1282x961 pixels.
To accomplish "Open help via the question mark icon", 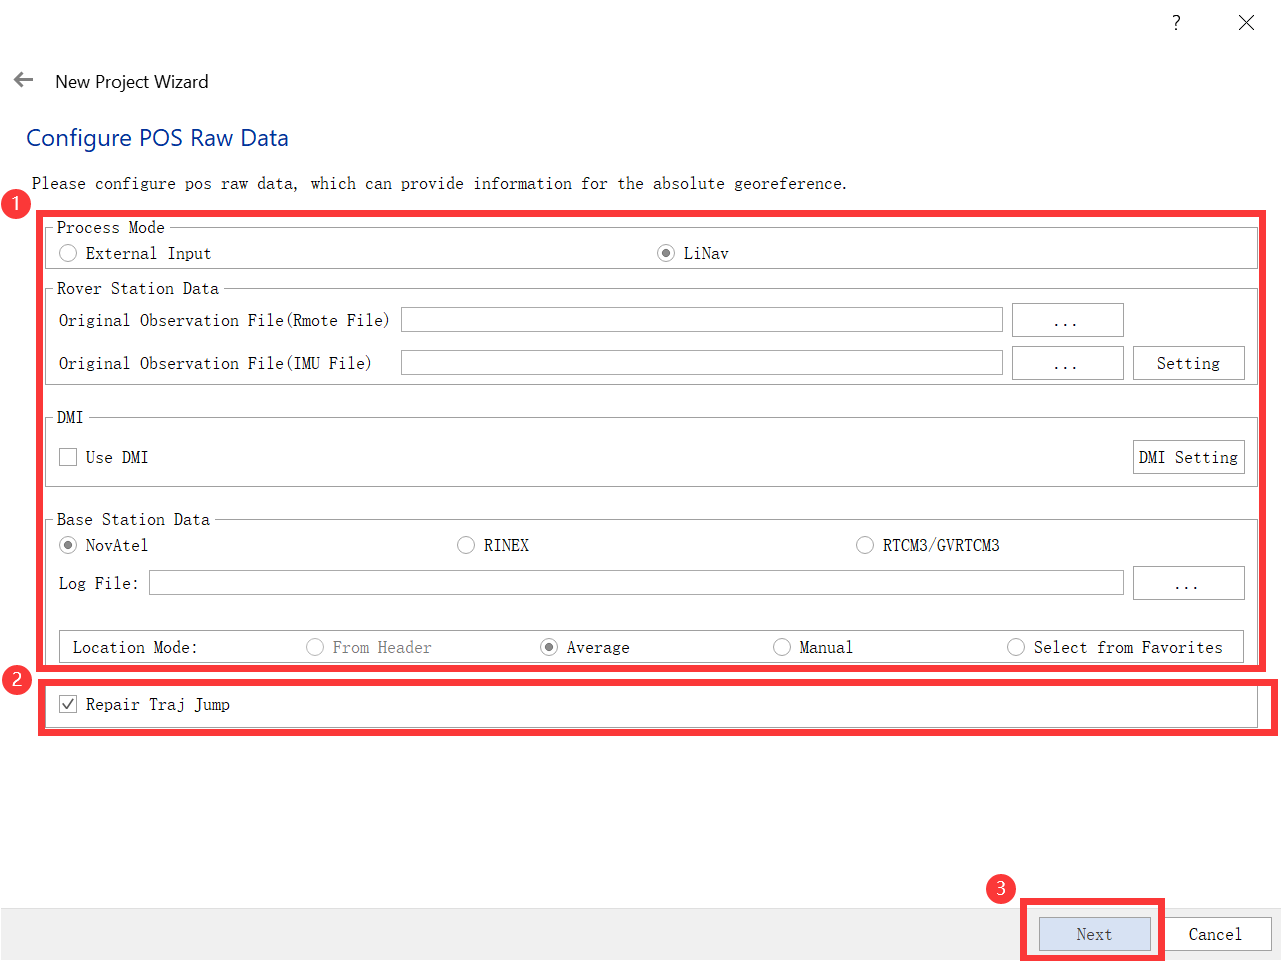I will (x=1176, y=22).
